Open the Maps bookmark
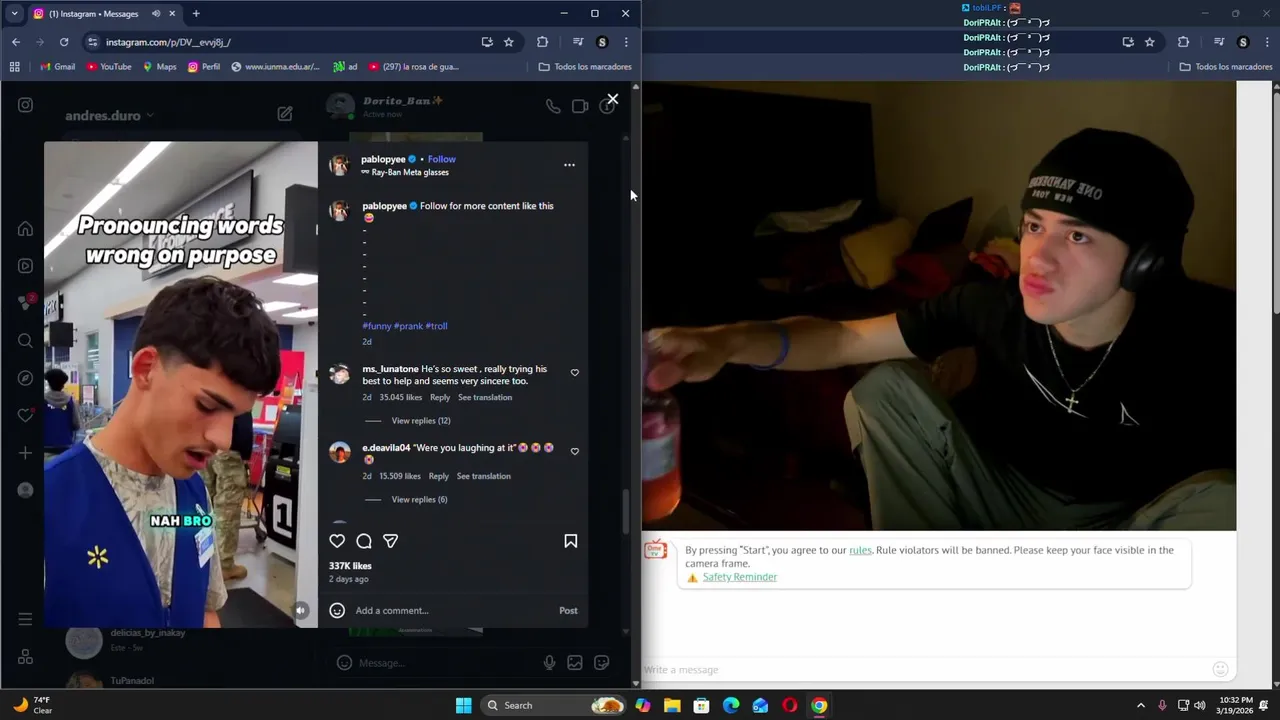Image resolution: width=1280 pixels, height=720 pixels. tap(160, 67)
